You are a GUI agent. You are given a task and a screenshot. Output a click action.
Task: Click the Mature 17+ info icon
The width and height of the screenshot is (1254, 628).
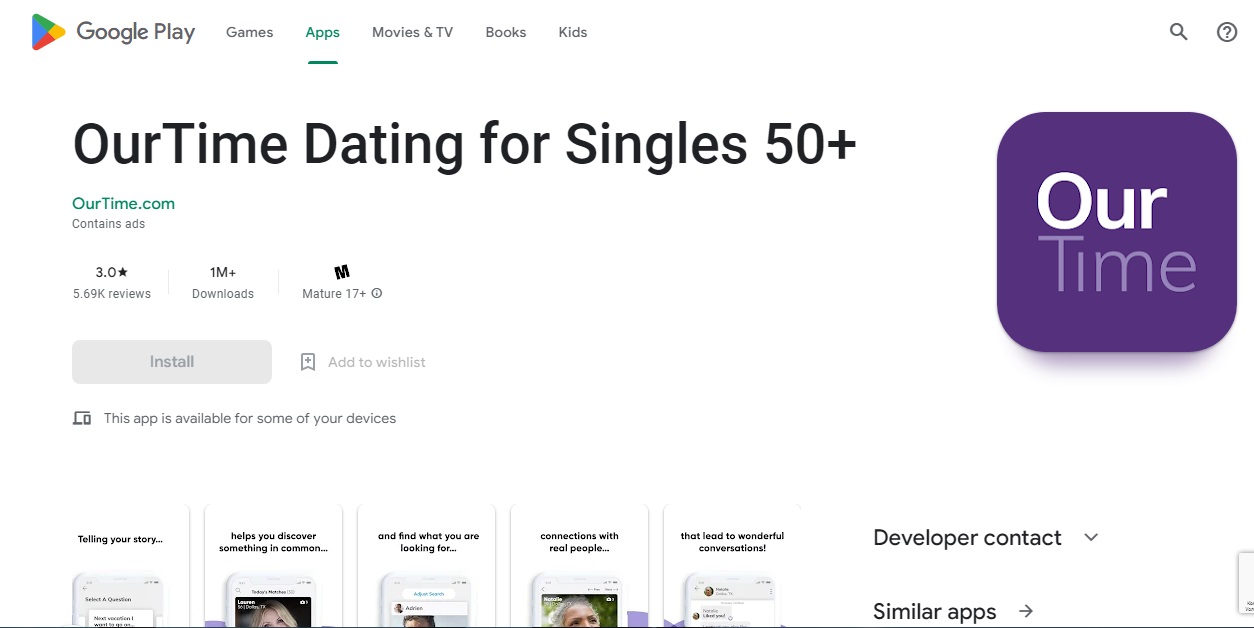[377, 294]
